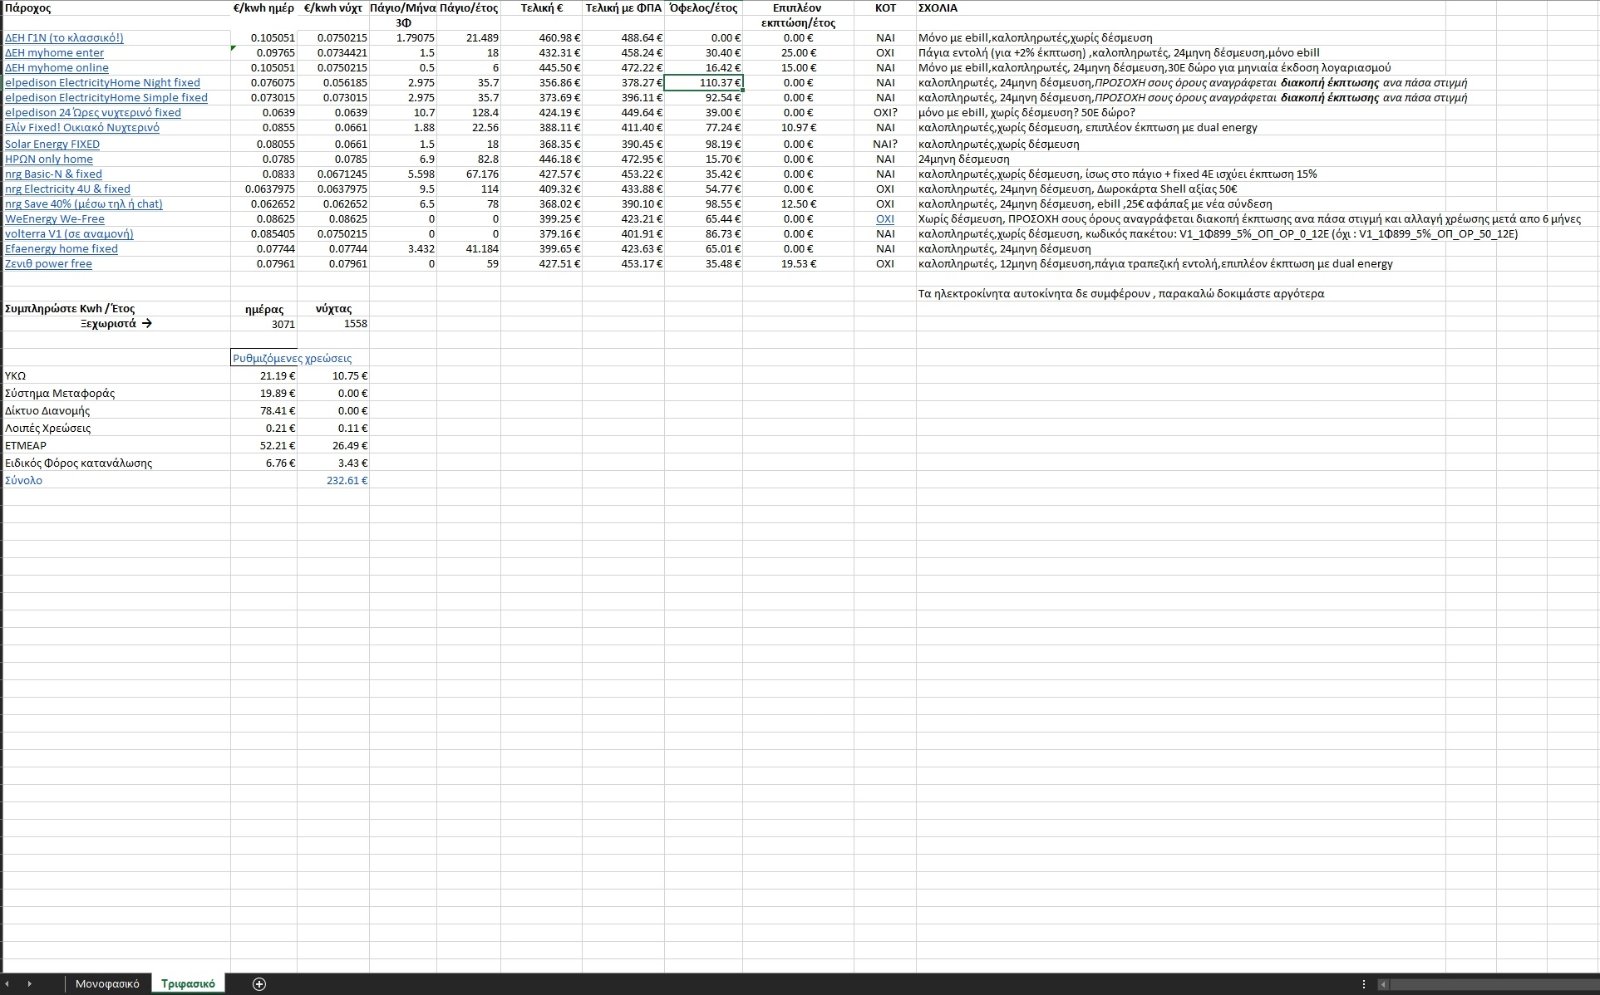1600x995 pixels.
Task: Select the Δίκτυο Διανομής label
Action: pos(115,411)
